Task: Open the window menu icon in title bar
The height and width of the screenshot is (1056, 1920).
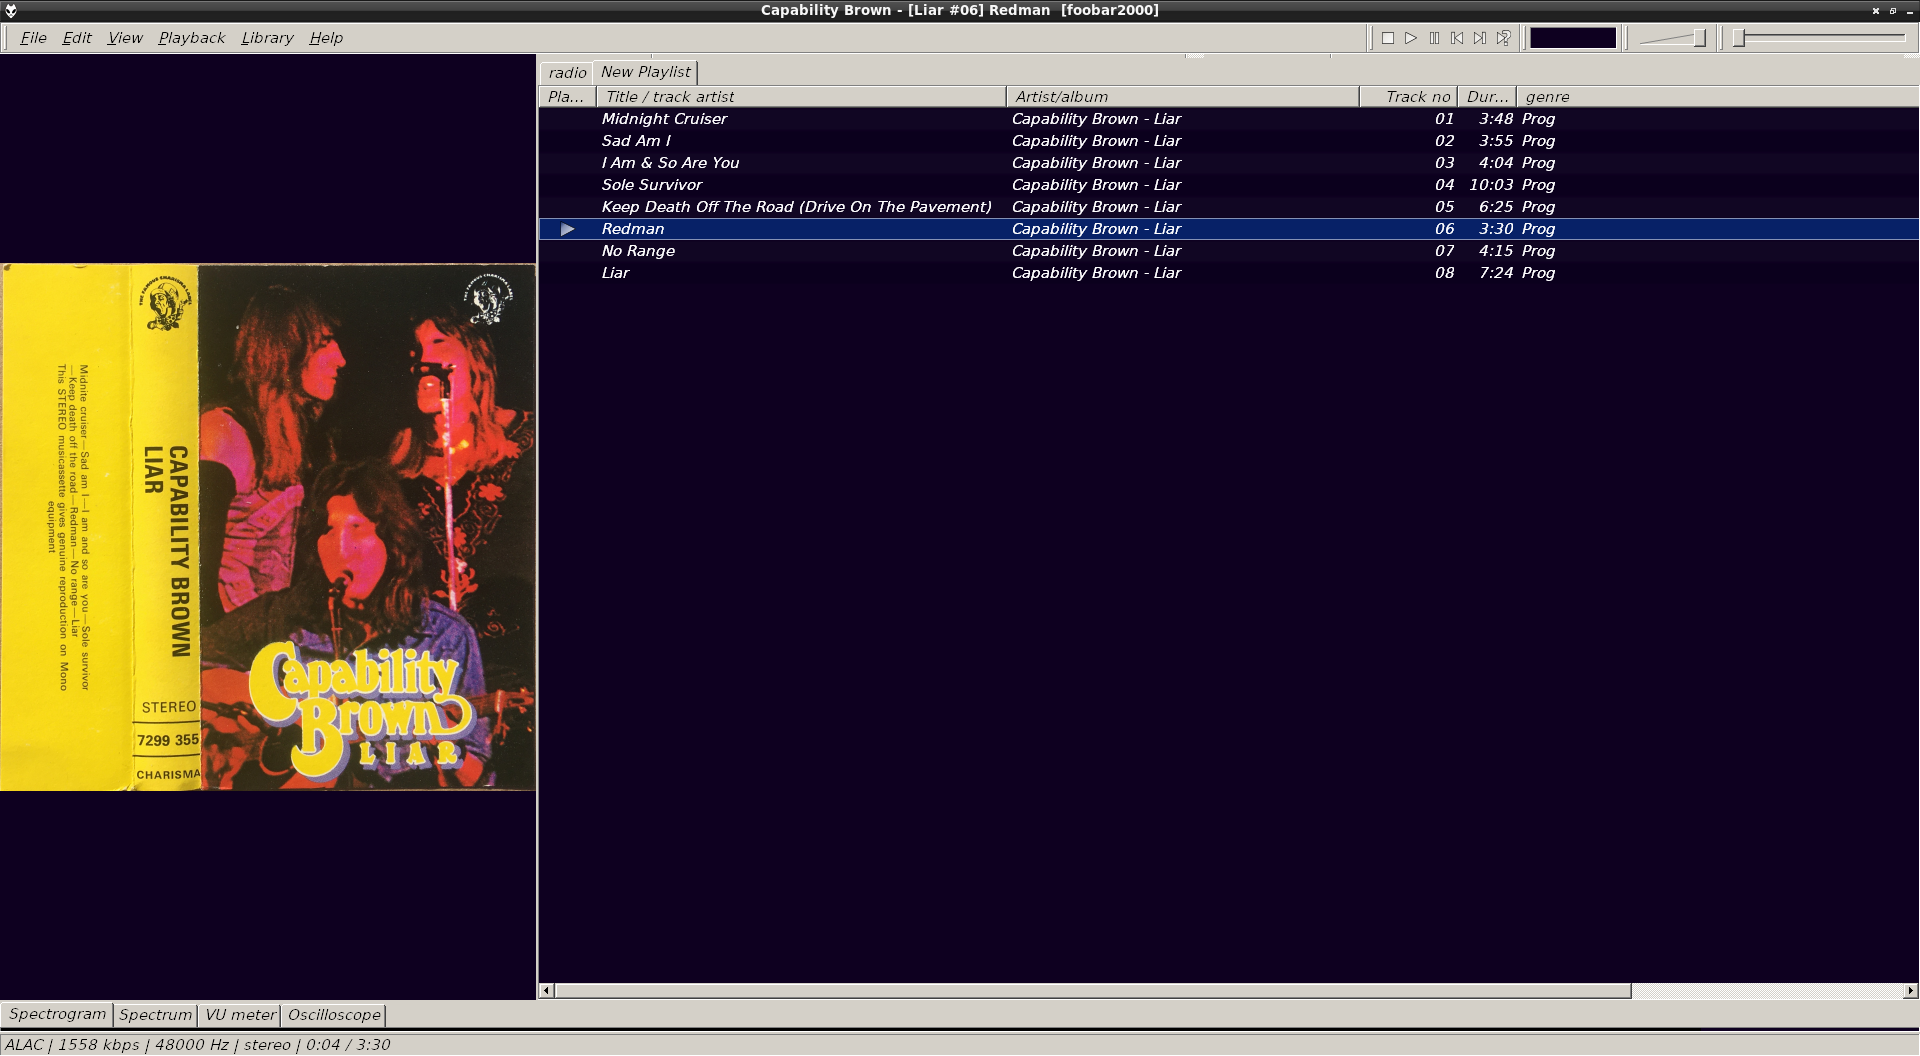Action: 11,10
